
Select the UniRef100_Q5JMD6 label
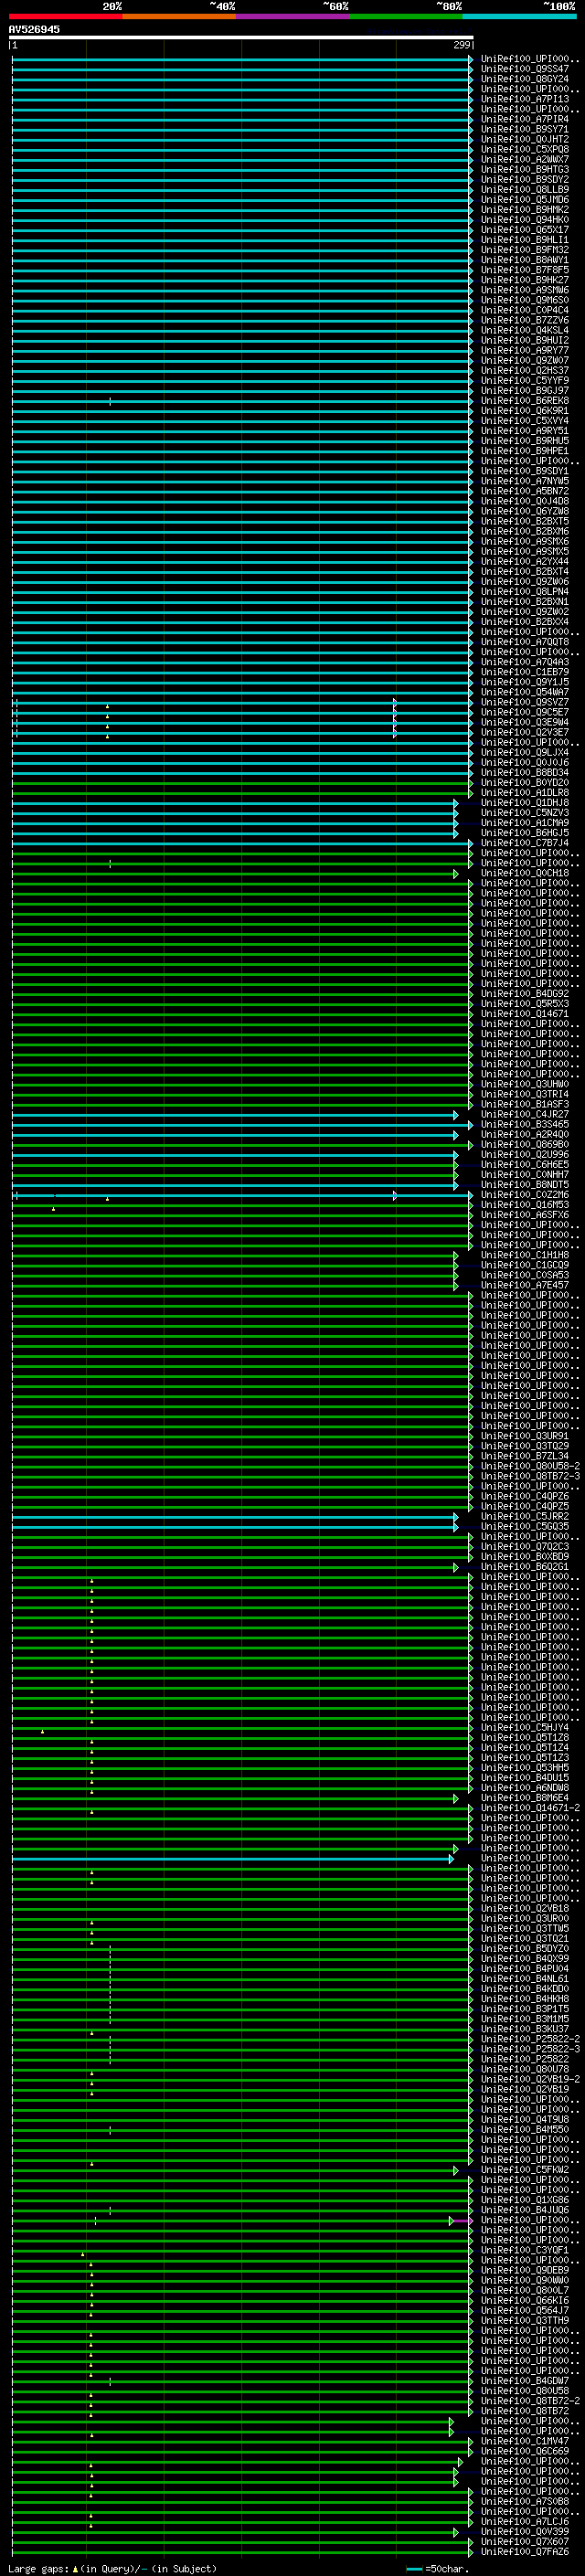click(x=525, y=199)
